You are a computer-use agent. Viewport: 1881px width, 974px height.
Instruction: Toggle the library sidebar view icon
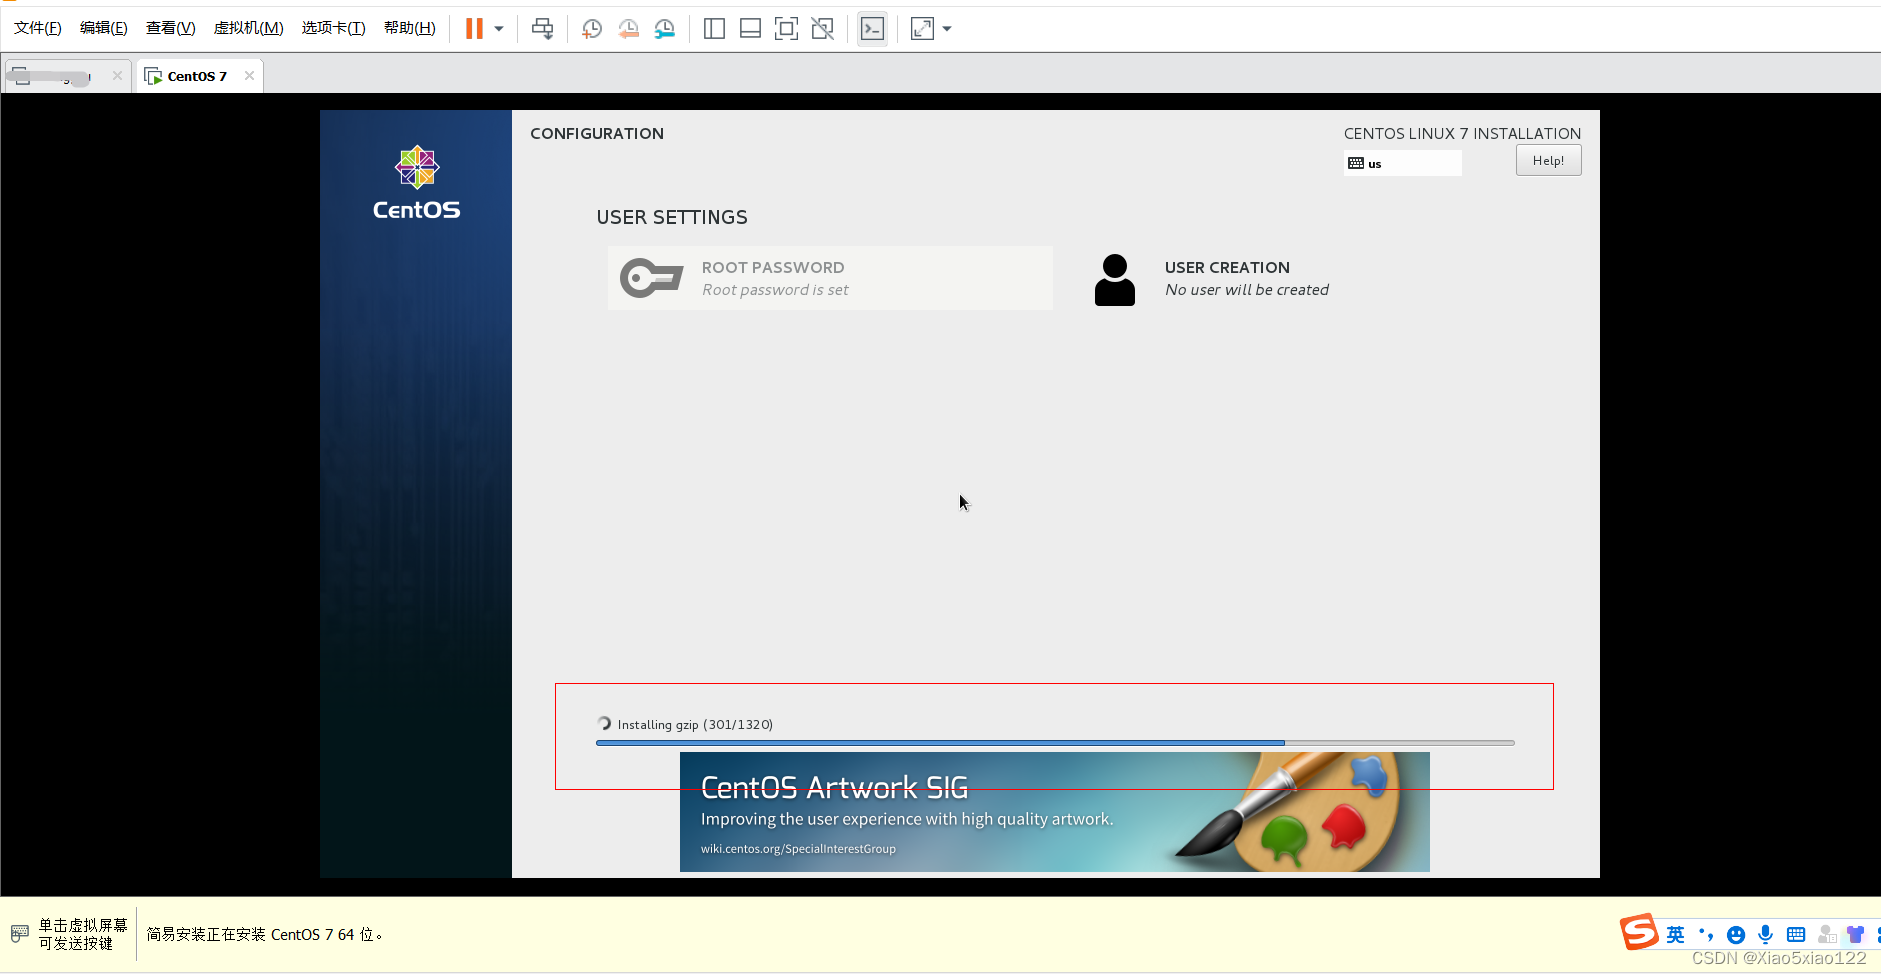(x=714, y=29)
